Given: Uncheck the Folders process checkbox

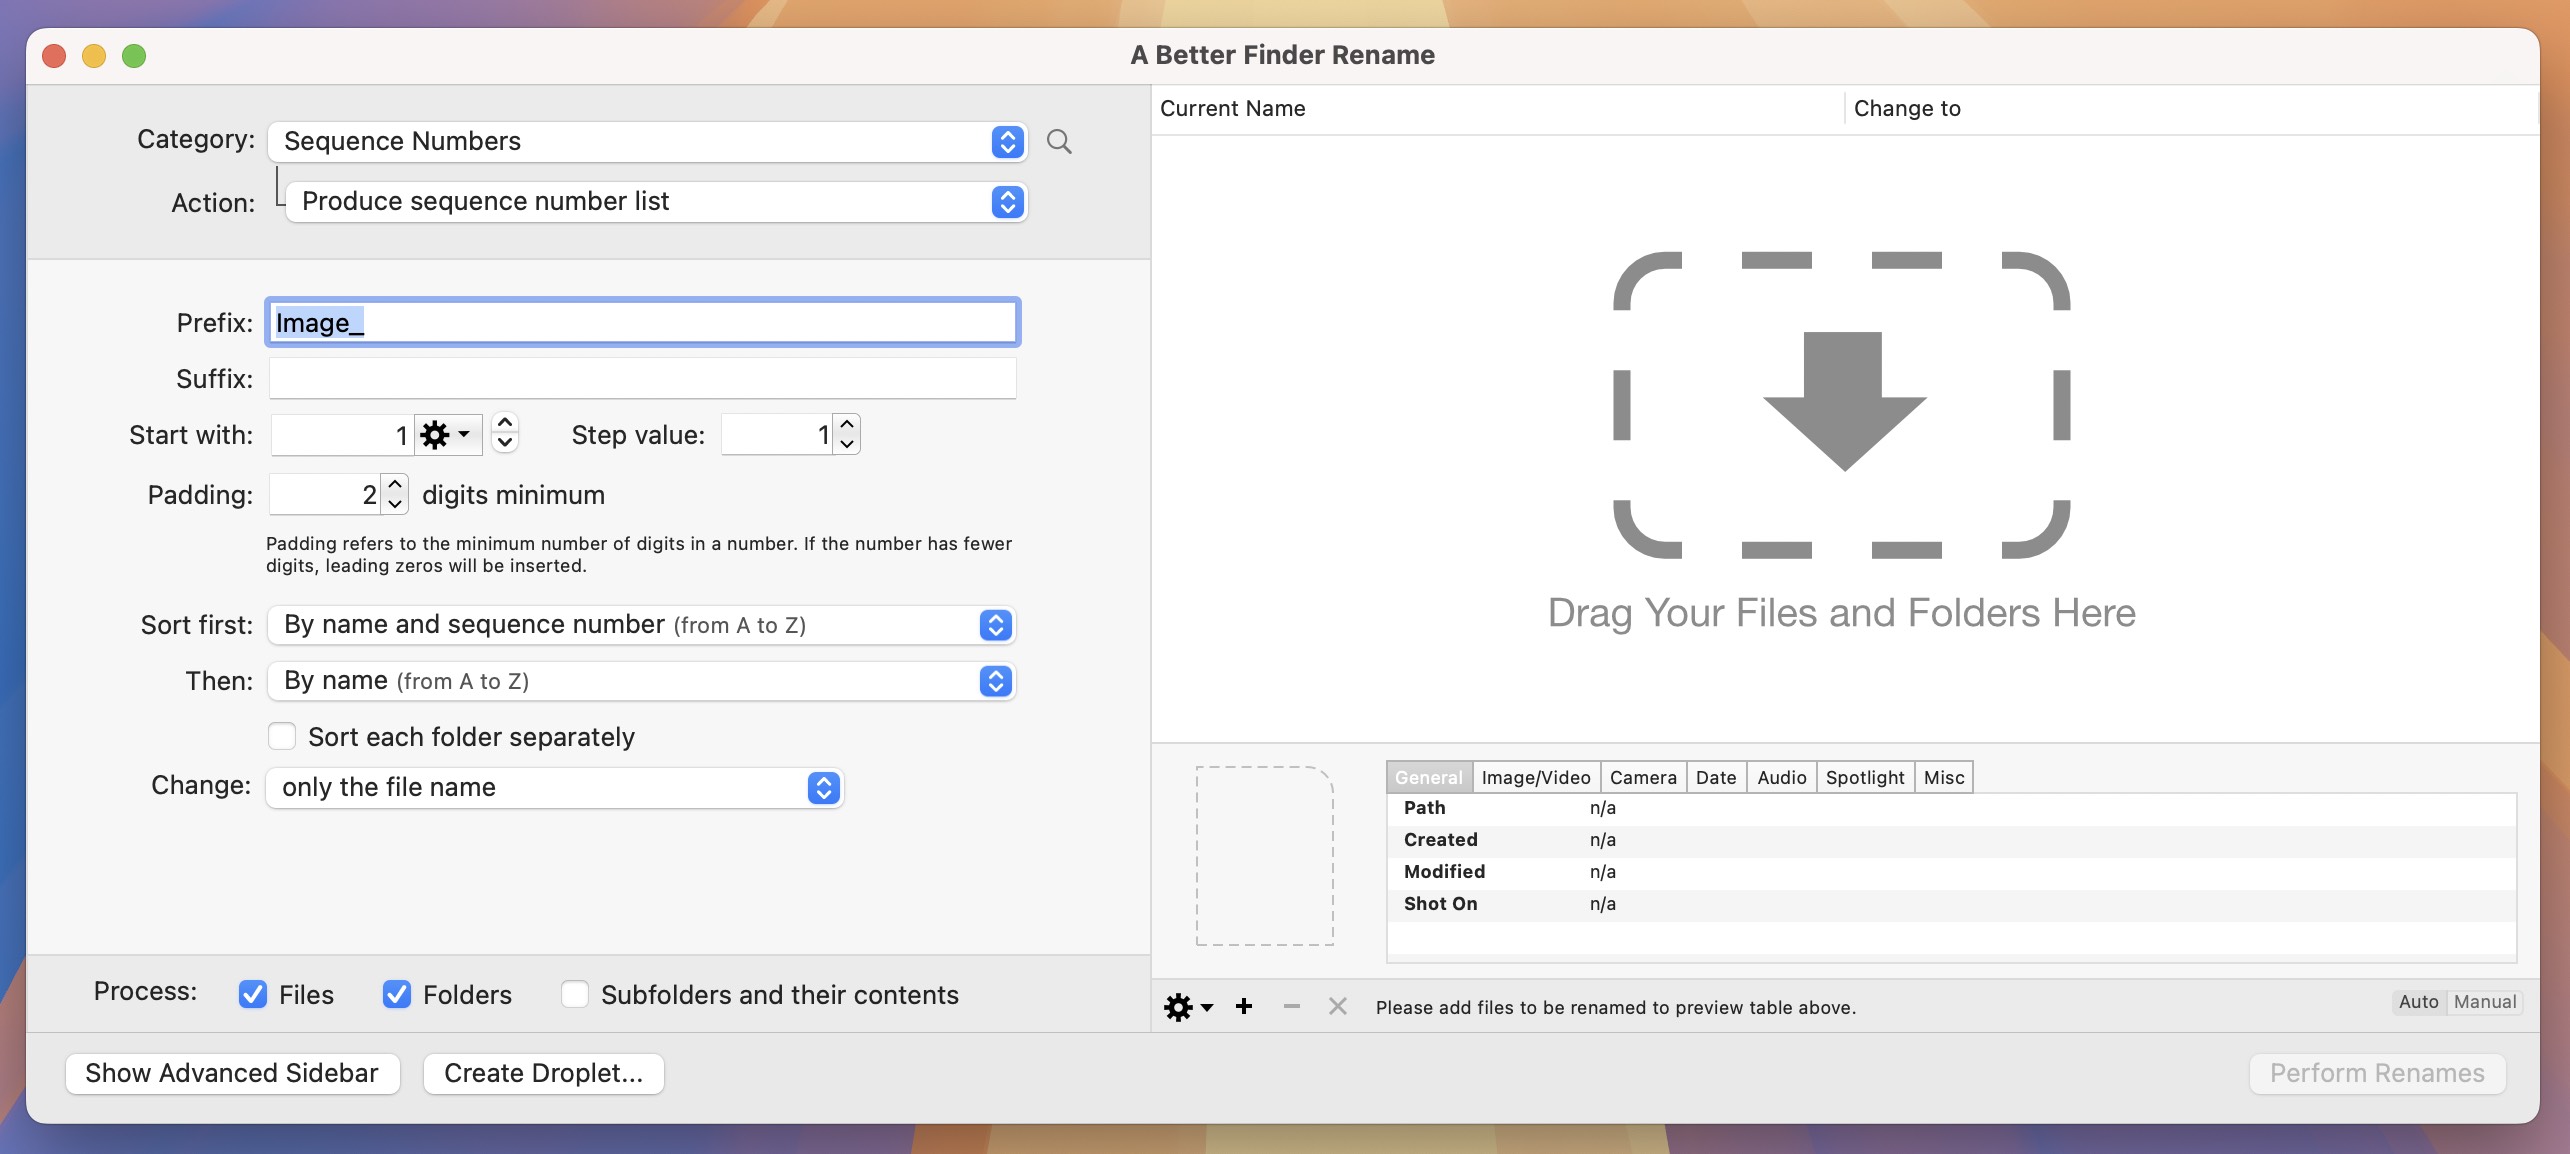Looking at the screenshot, I should [x=397, y=994].
